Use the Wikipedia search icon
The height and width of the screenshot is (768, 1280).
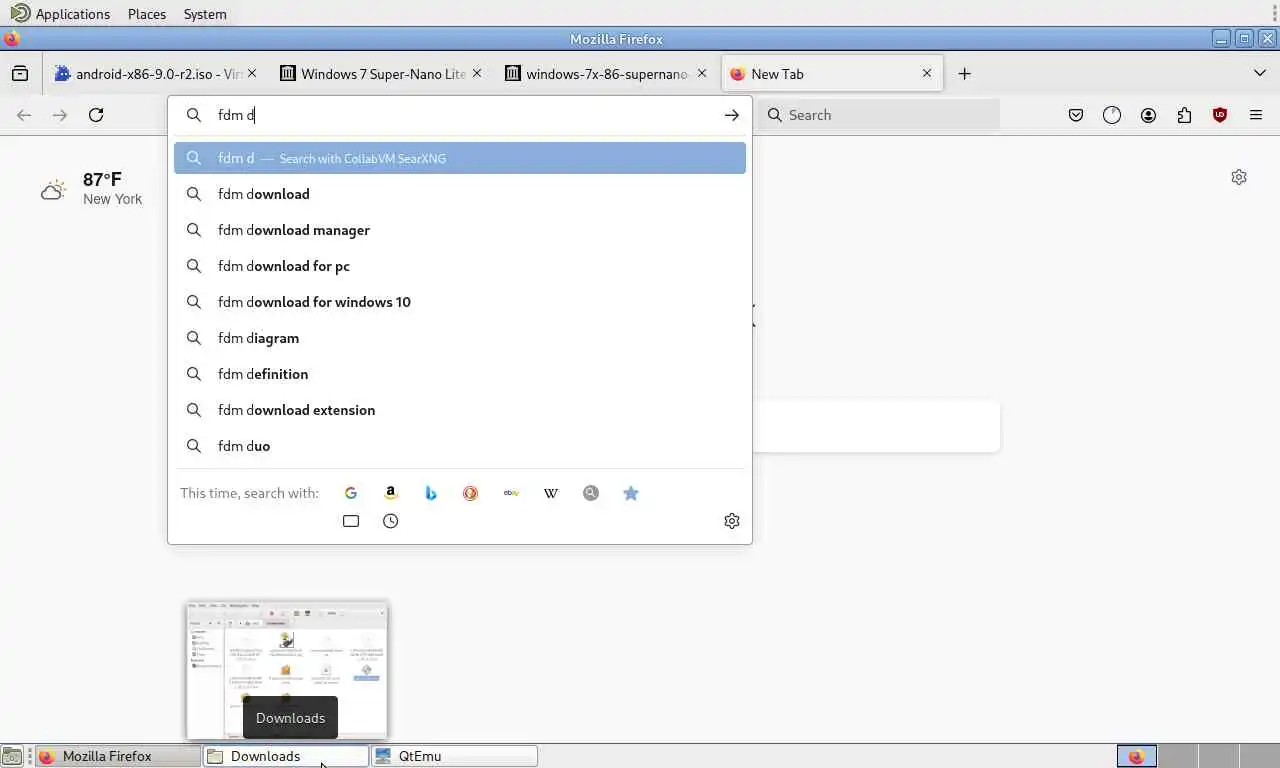(x=551, y=493)
